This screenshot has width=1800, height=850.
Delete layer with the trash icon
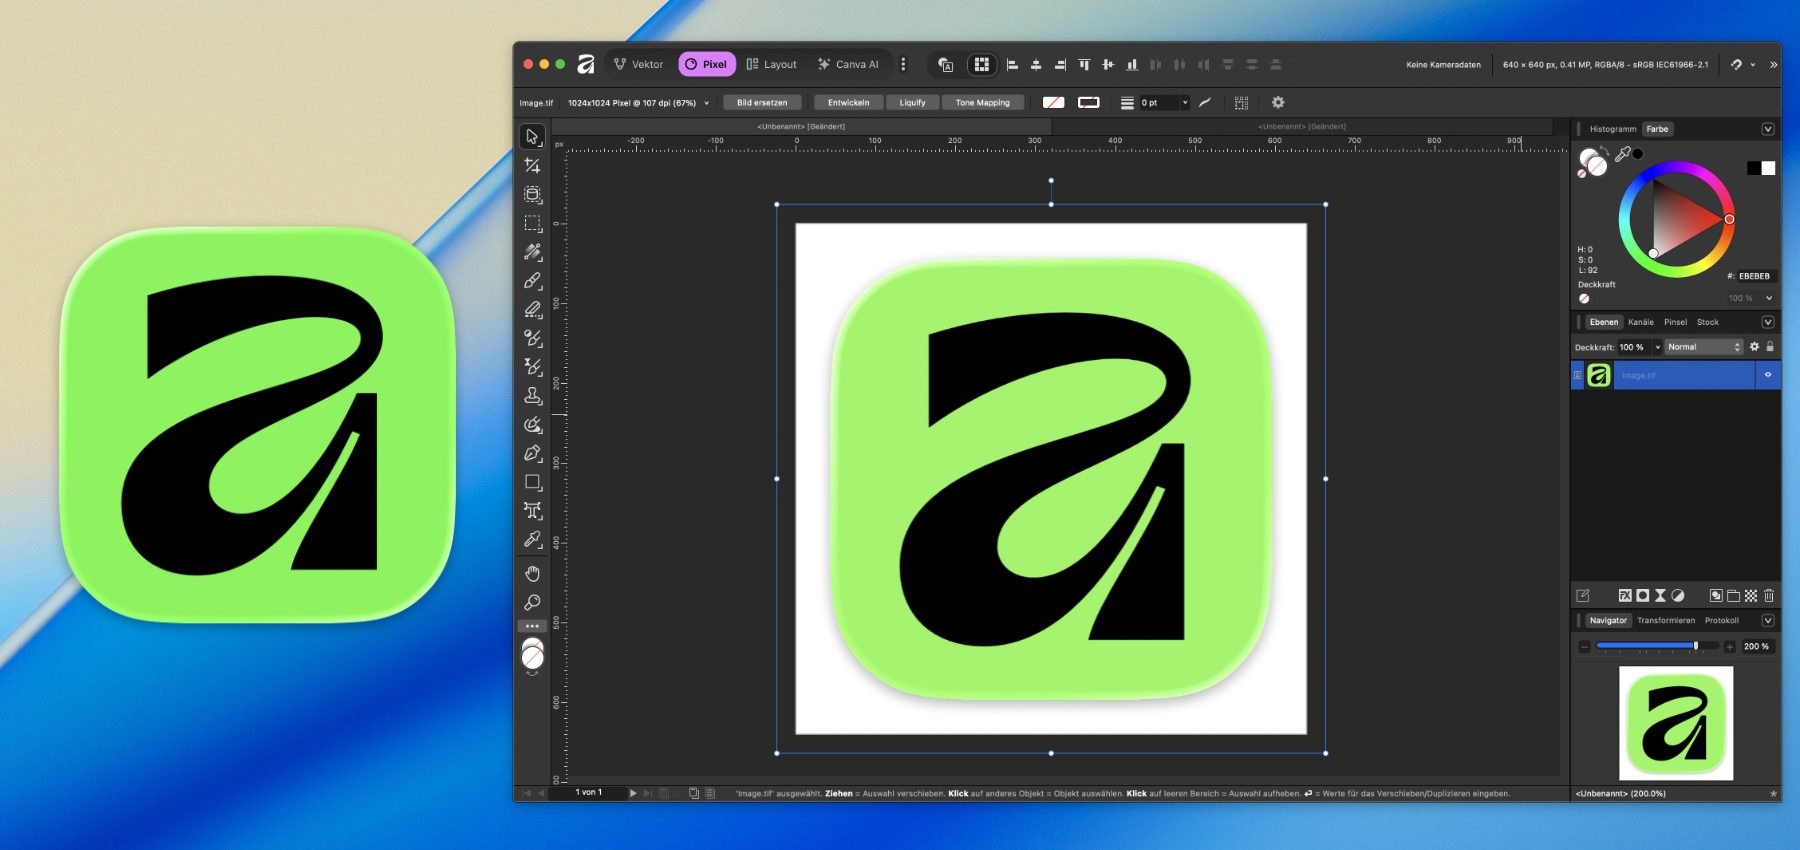pos(1768,596)
